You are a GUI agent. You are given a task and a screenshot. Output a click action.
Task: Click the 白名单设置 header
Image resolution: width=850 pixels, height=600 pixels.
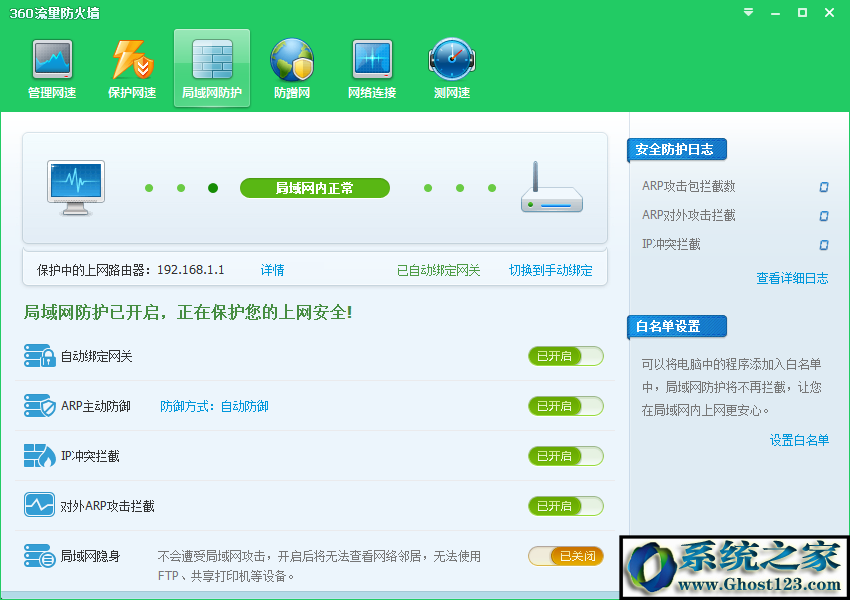(676, 326)
